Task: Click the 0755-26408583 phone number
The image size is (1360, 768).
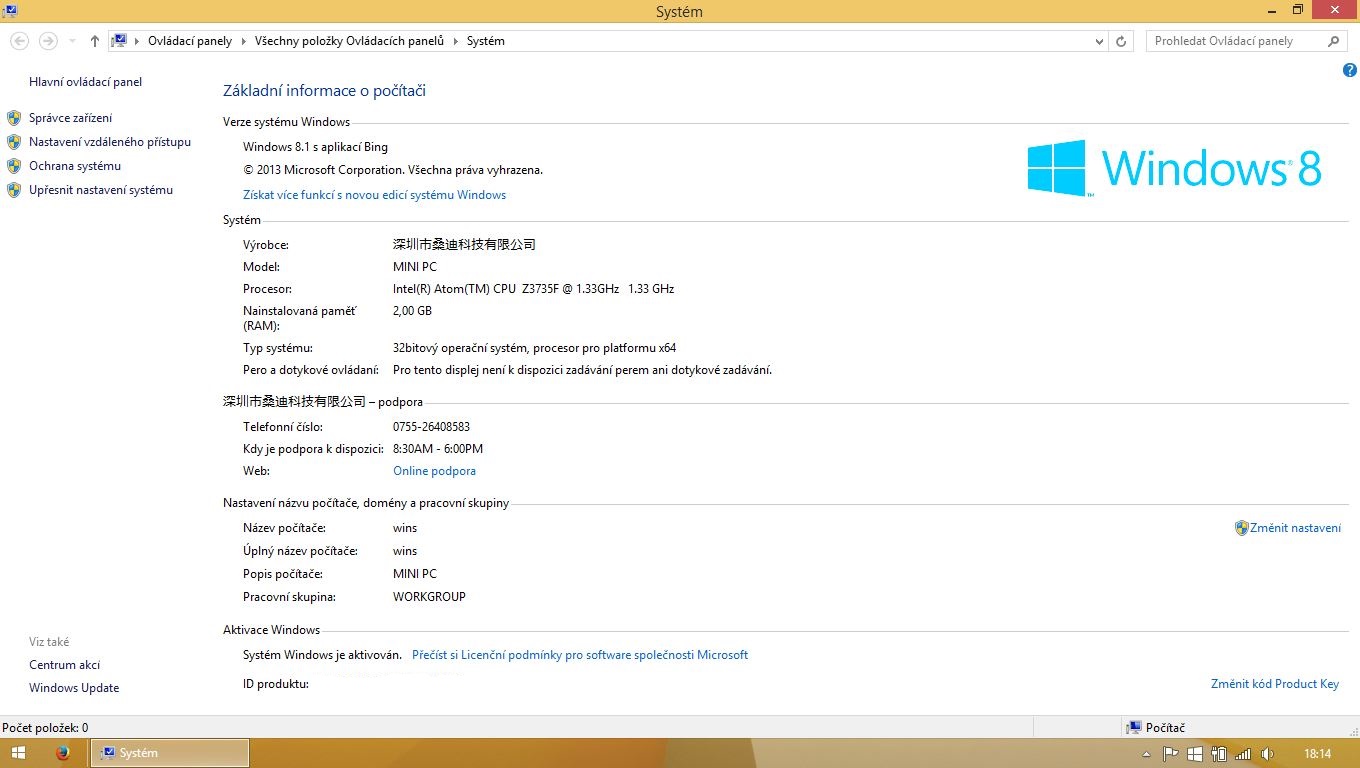Action: pos(432,427)
